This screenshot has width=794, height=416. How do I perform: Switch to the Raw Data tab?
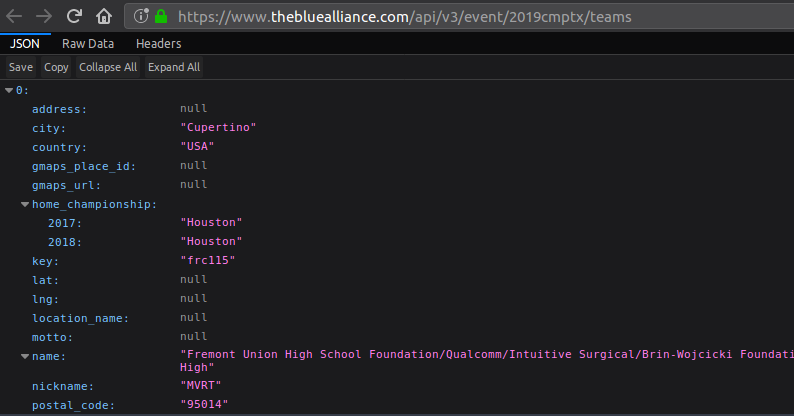[88, 44]
